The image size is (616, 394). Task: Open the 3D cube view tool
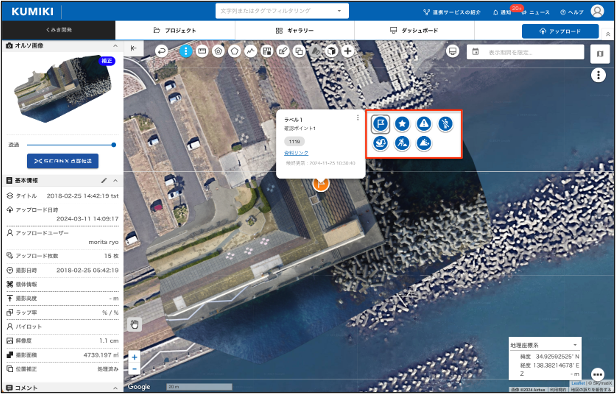click(332, 51)
